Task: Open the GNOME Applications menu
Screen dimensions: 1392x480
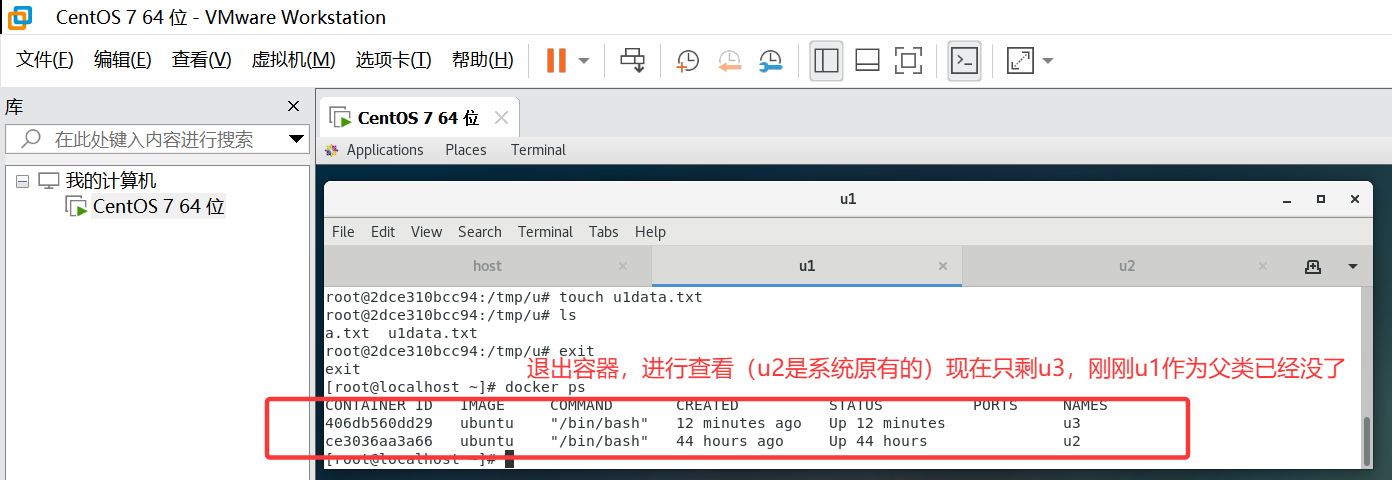Action: 385,150
